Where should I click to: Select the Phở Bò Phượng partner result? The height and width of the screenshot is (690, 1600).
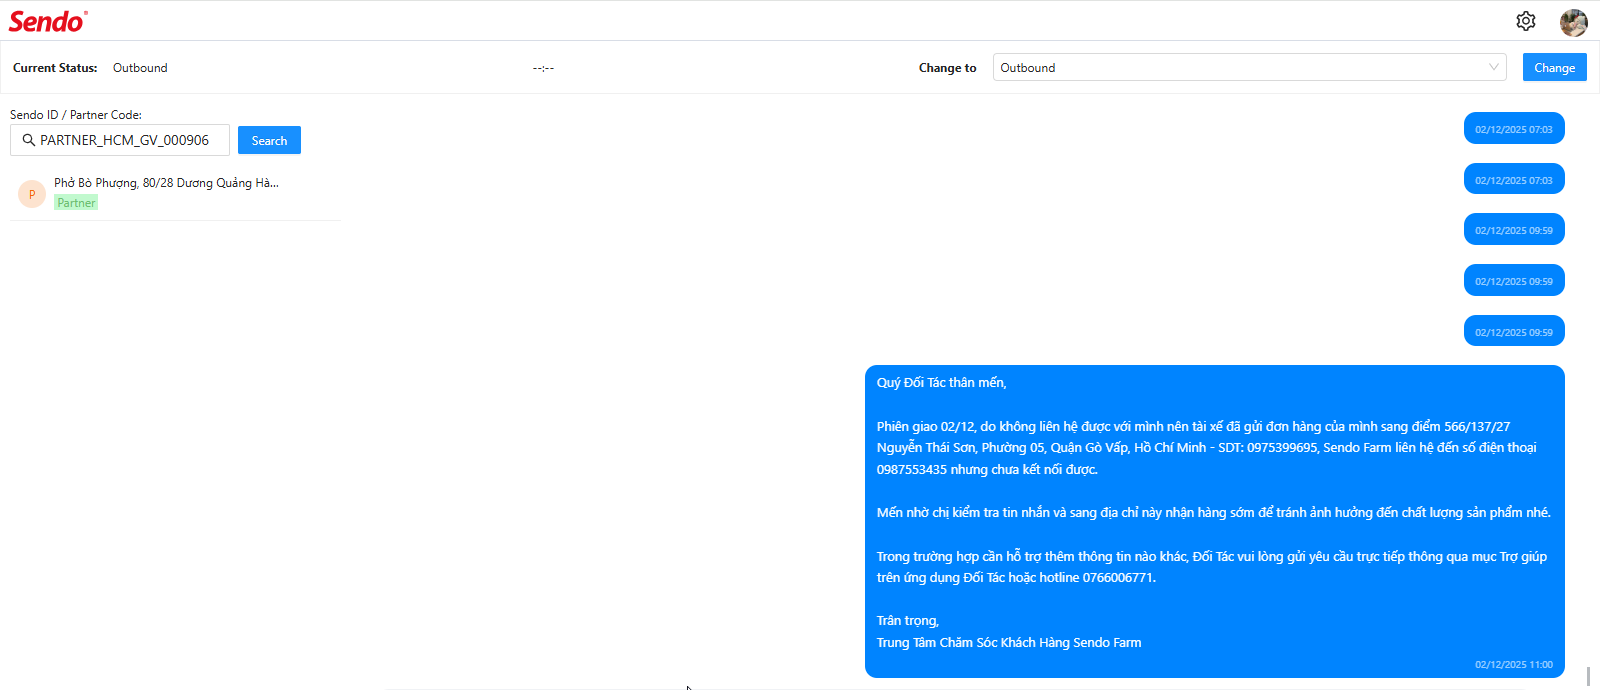click(x=175, y=193)
